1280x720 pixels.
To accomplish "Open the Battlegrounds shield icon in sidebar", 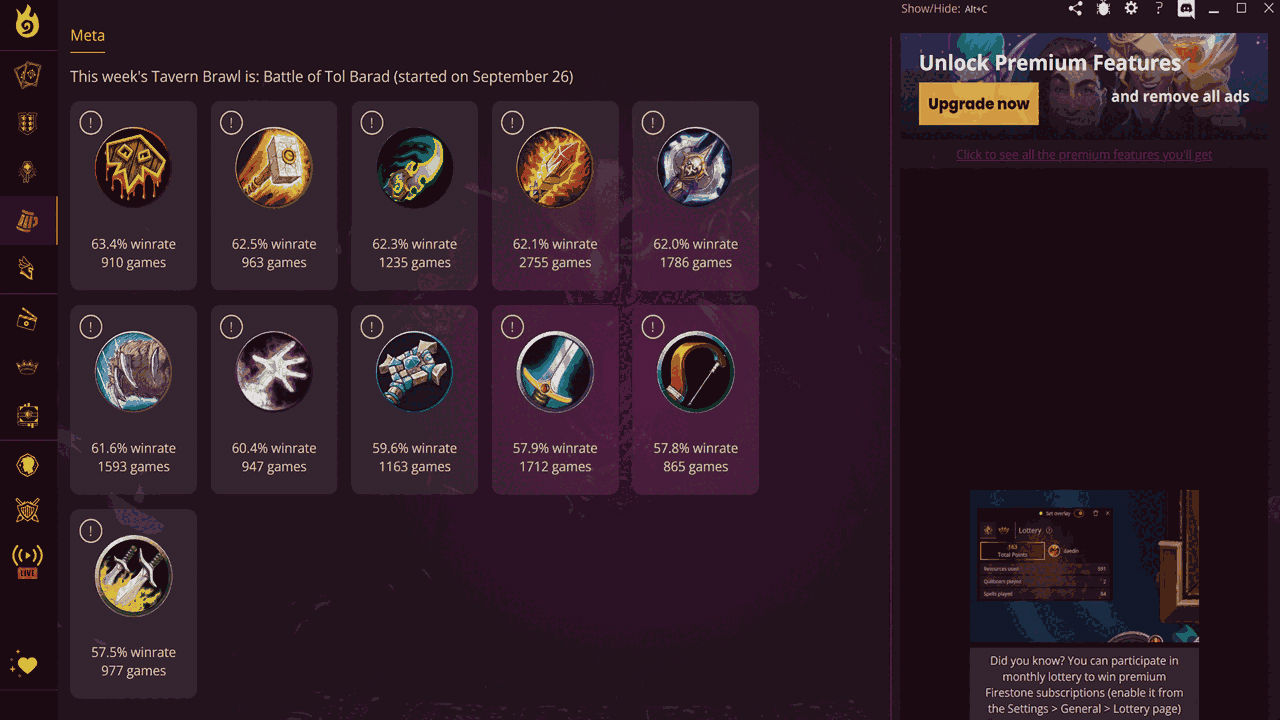I will click(x=27, y=123).
